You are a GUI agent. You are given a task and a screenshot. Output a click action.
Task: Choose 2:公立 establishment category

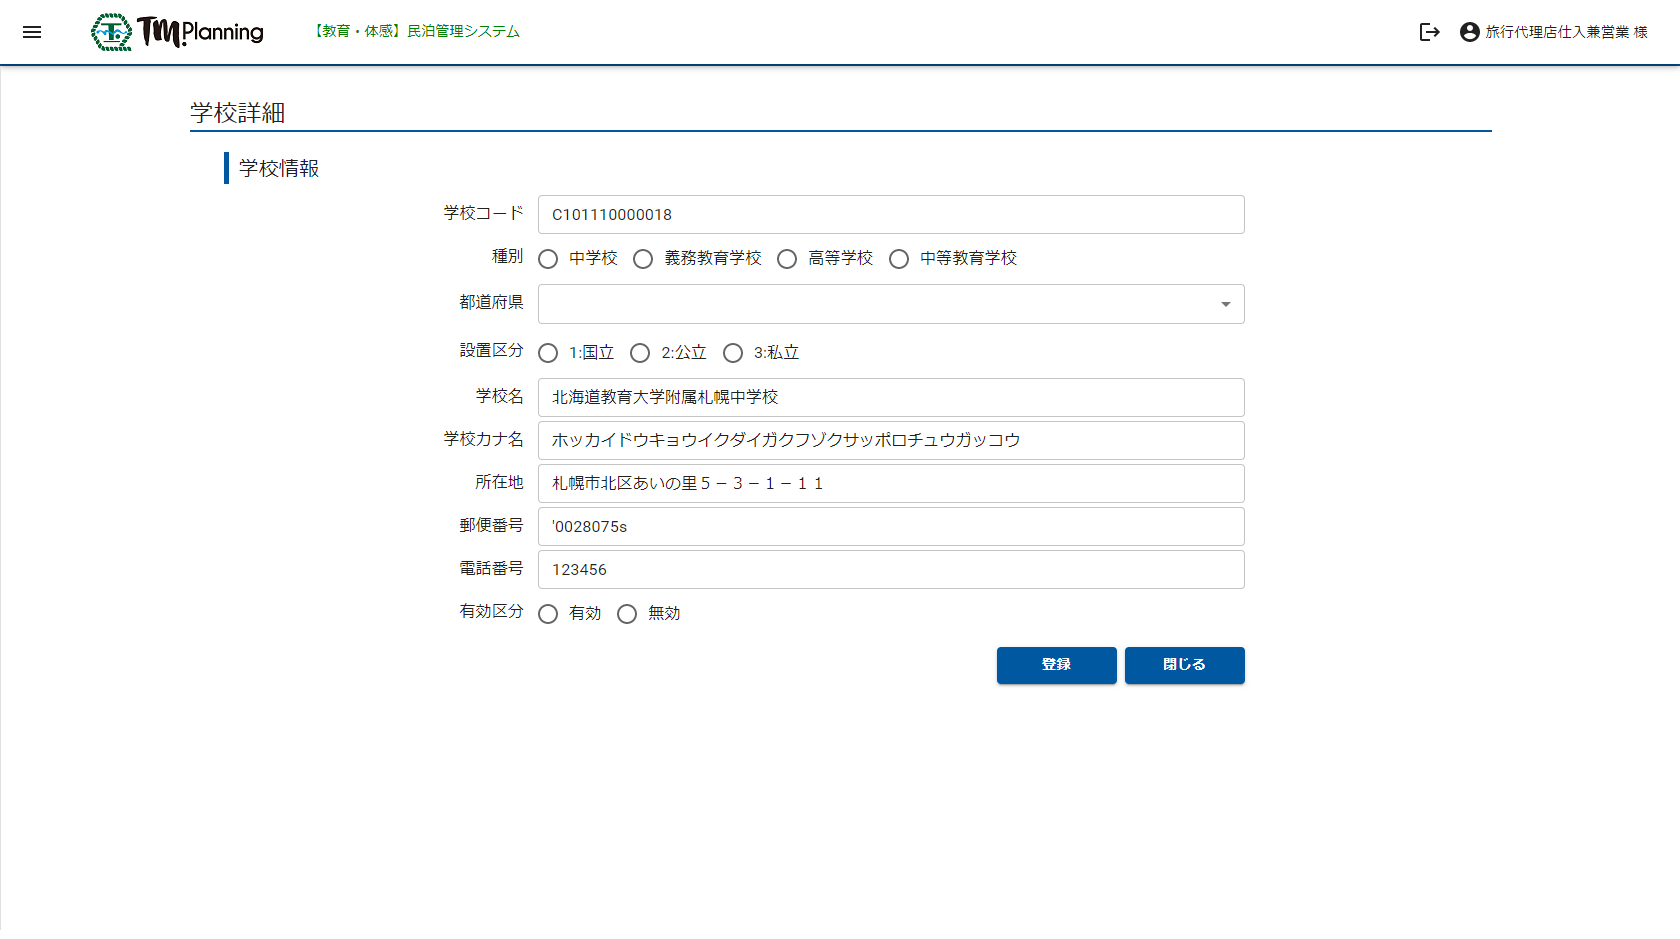(x=640, y=353)
